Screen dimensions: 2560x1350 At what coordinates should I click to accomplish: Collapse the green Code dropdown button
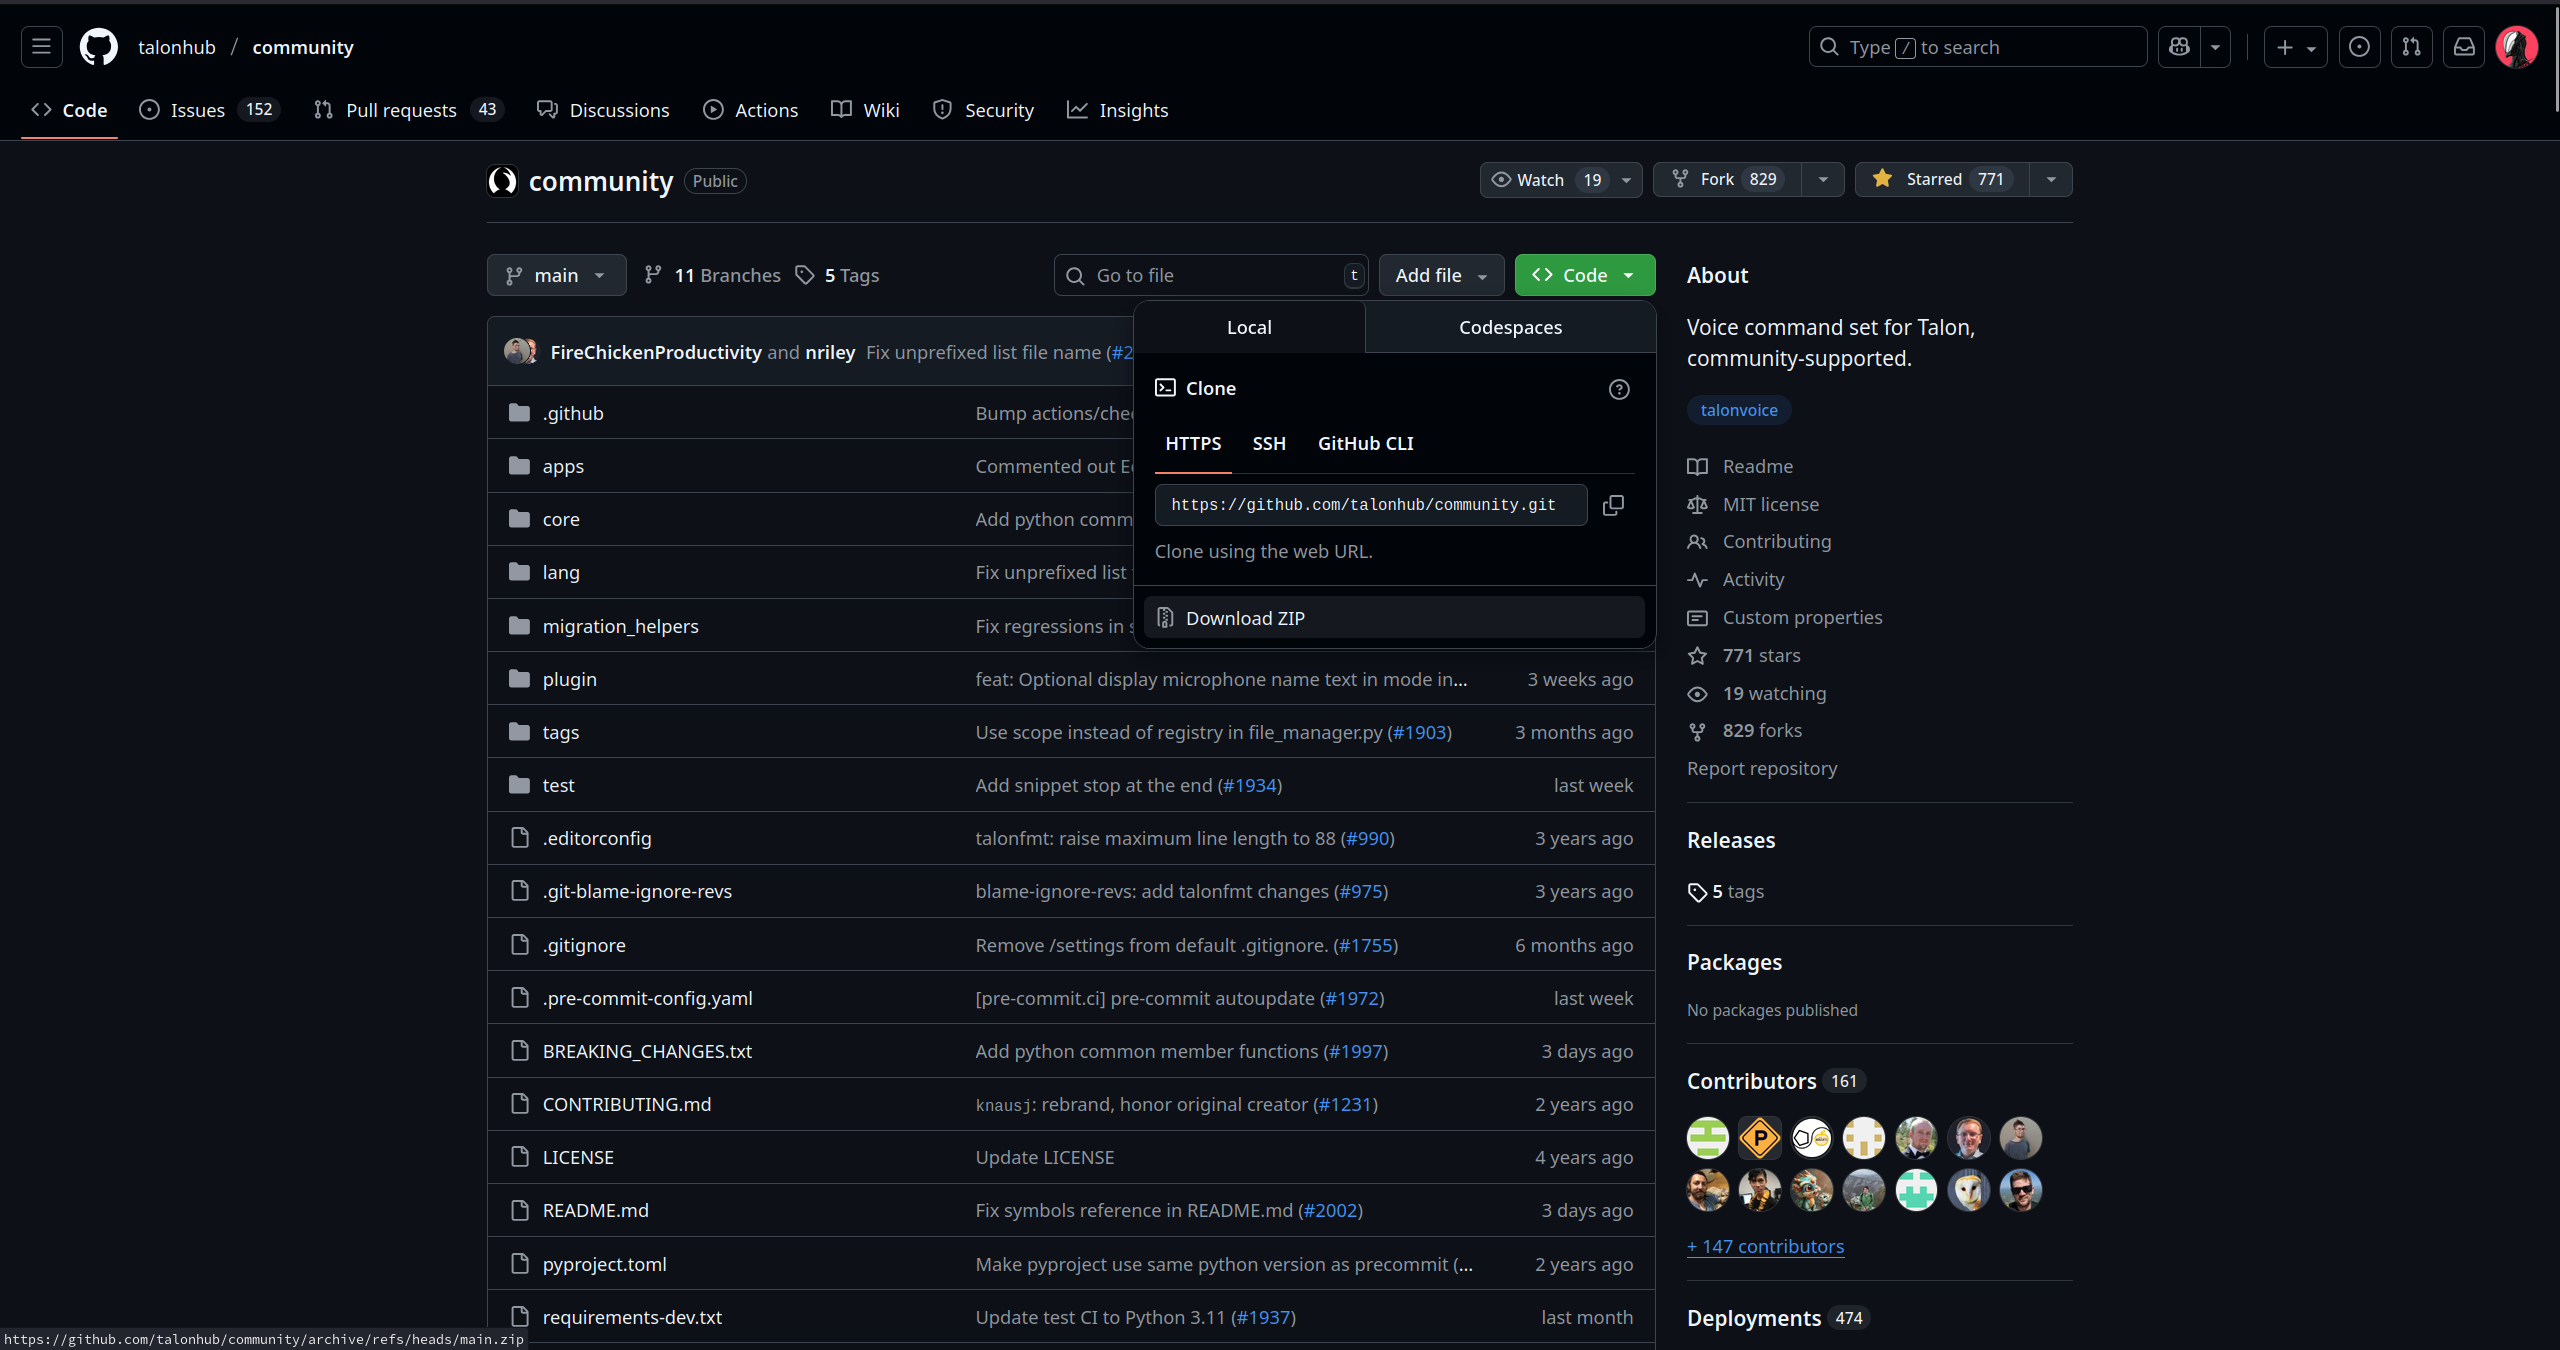click(1585, 275)
